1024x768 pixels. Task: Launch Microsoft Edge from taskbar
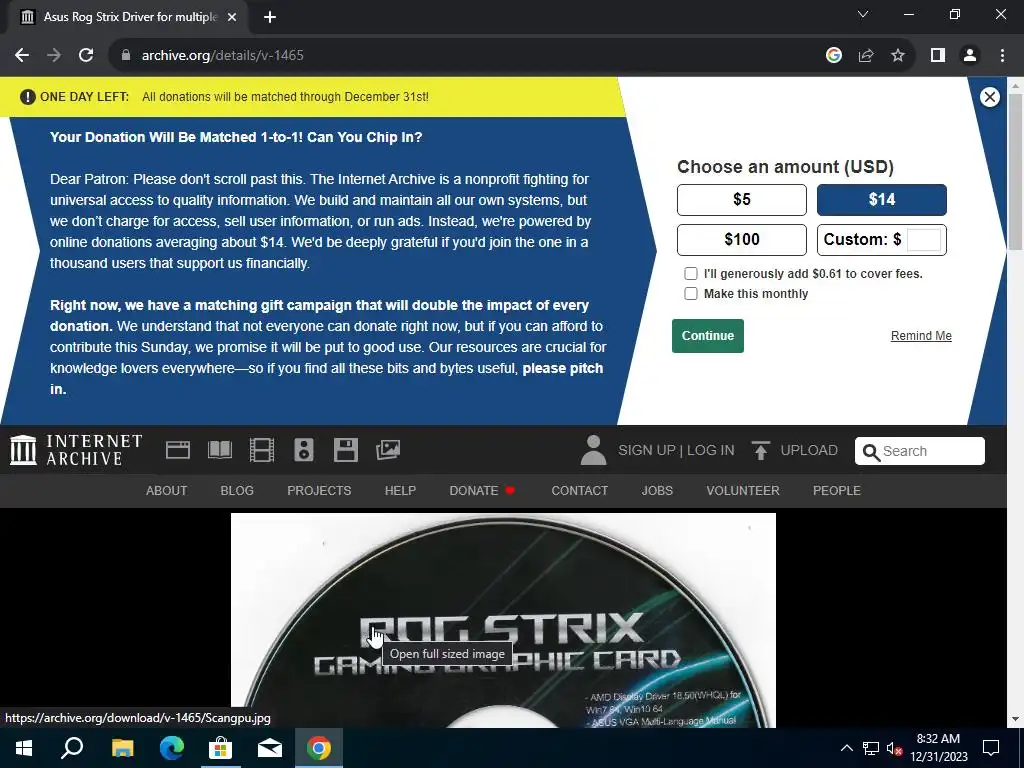tap(172, 748)
